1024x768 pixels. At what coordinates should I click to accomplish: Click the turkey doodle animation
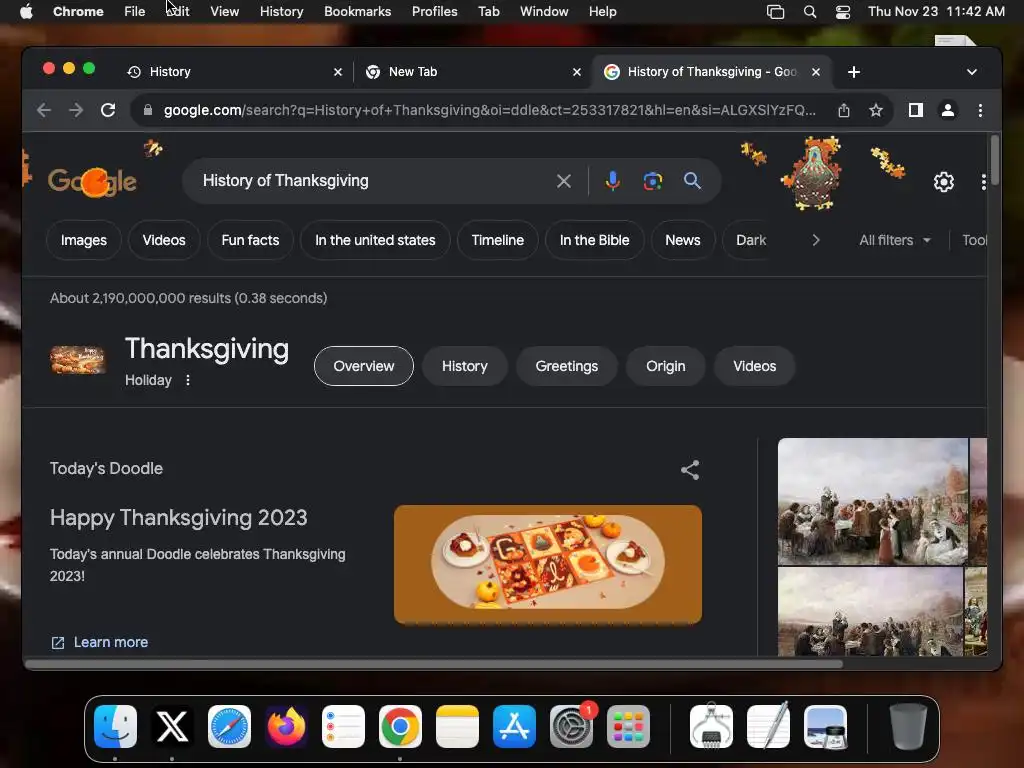click(x=813, y=174)
